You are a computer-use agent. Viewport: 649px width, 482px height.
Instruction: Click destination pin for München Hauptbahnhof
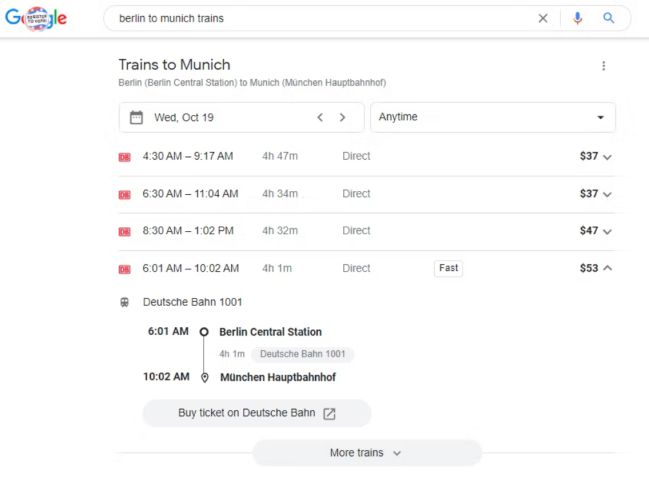204,378
